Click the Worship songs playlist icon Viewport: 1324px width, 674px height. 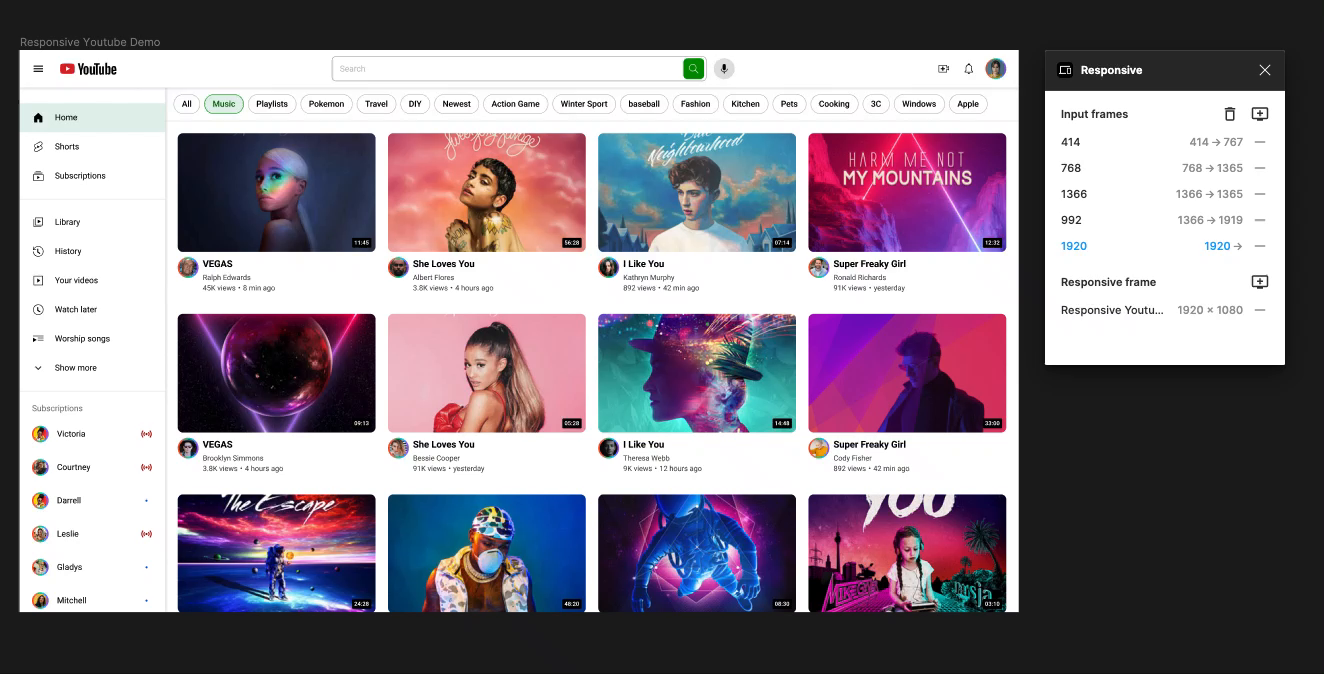(38, 338)
